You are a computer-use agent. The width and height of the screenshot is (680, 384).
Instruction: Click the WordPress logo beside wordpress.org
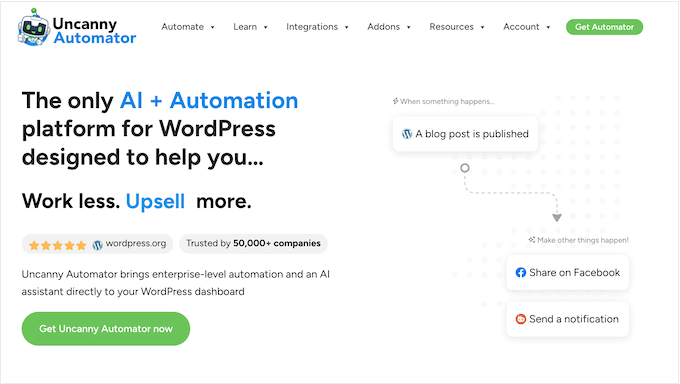coord(98,245)
